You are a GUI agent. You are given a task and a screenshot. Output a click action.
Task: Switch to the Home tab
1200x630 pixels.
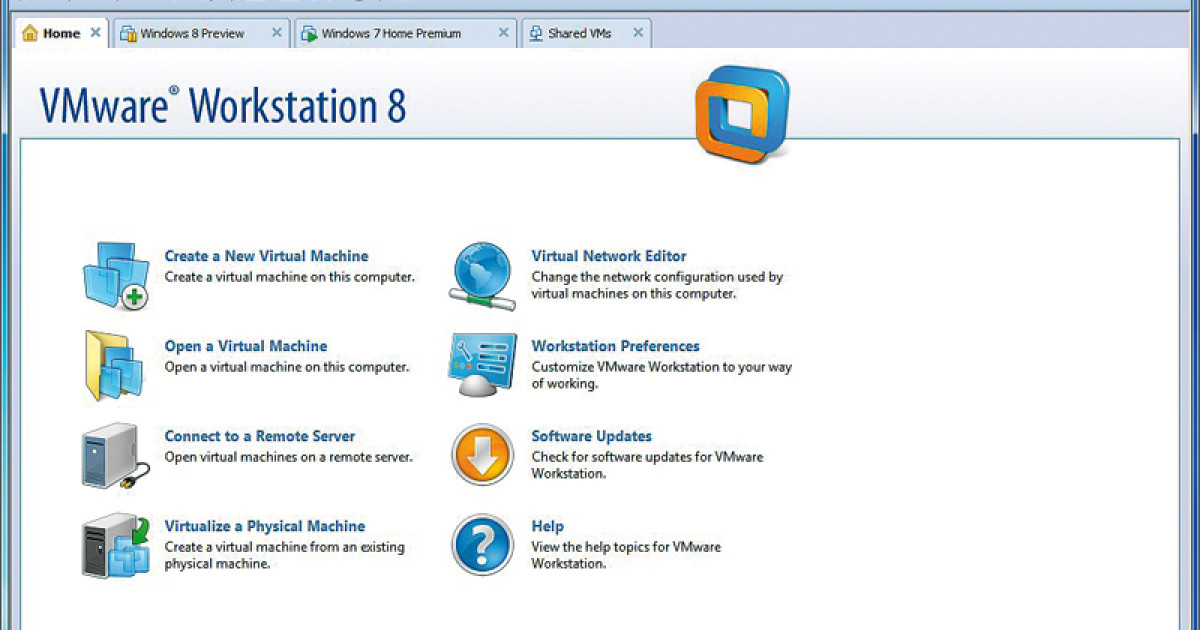click(x=61, y=33)
